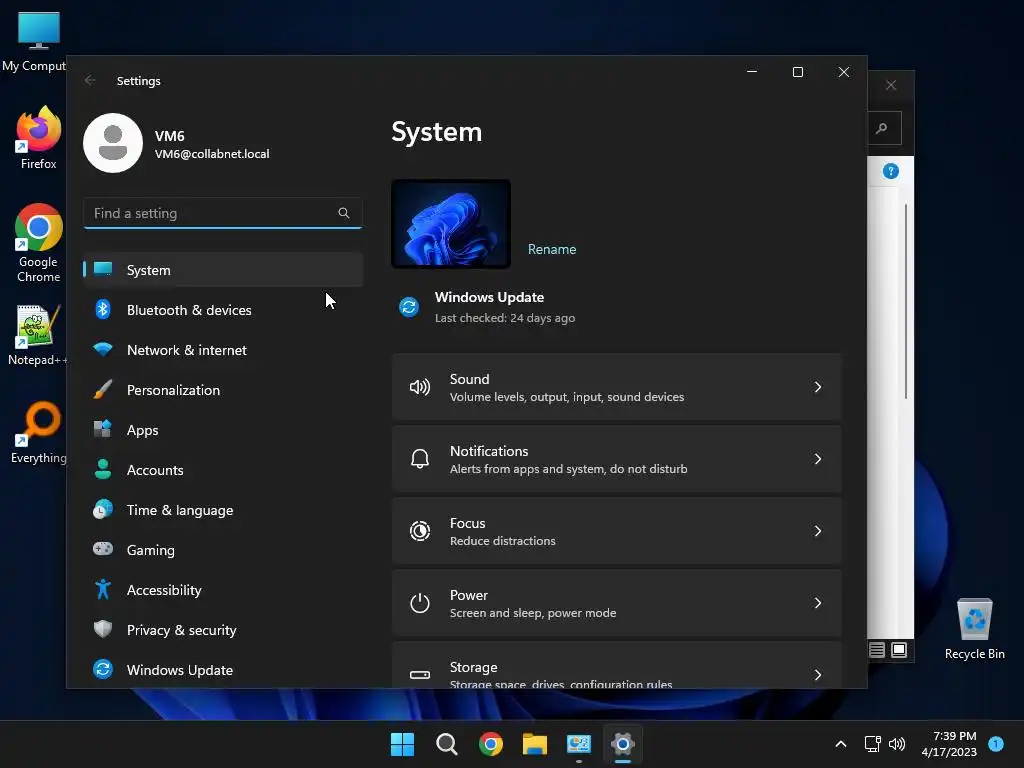Open the Sound settings card

coord(616,387)
